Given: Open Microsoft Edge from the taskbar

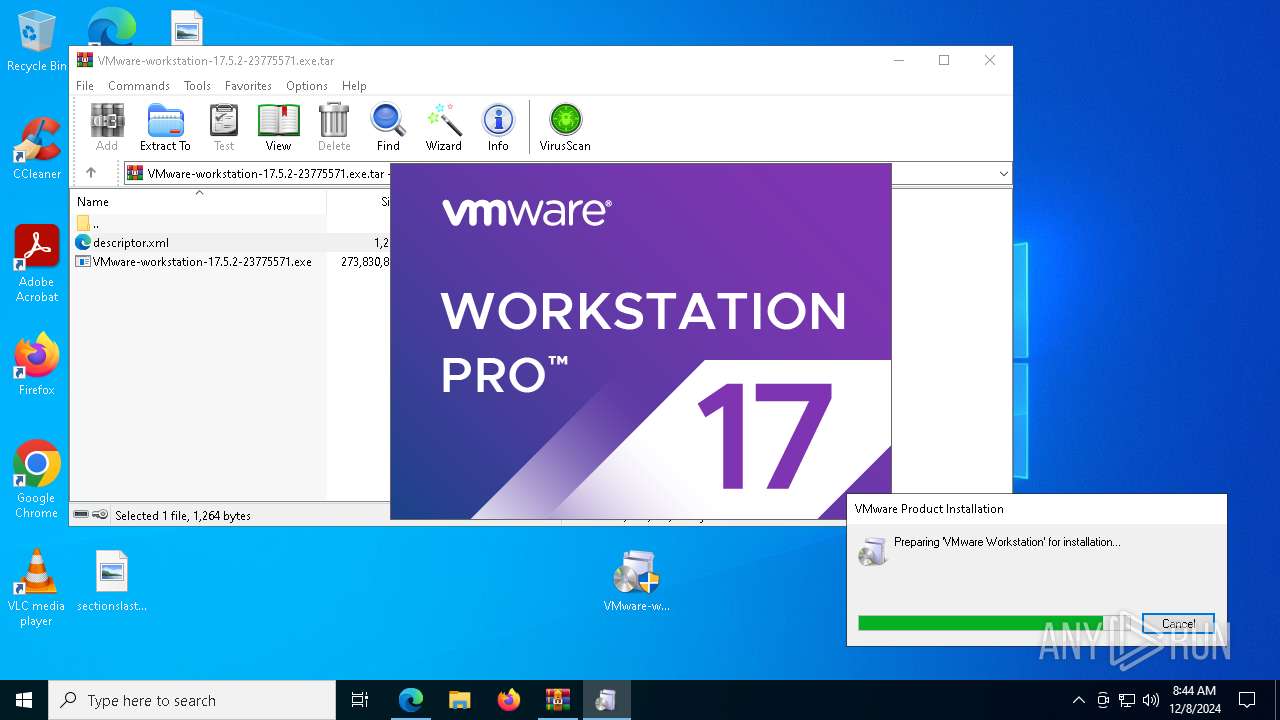Looking at the screenshot, I should pyautogui.click(x=411, y=700).
